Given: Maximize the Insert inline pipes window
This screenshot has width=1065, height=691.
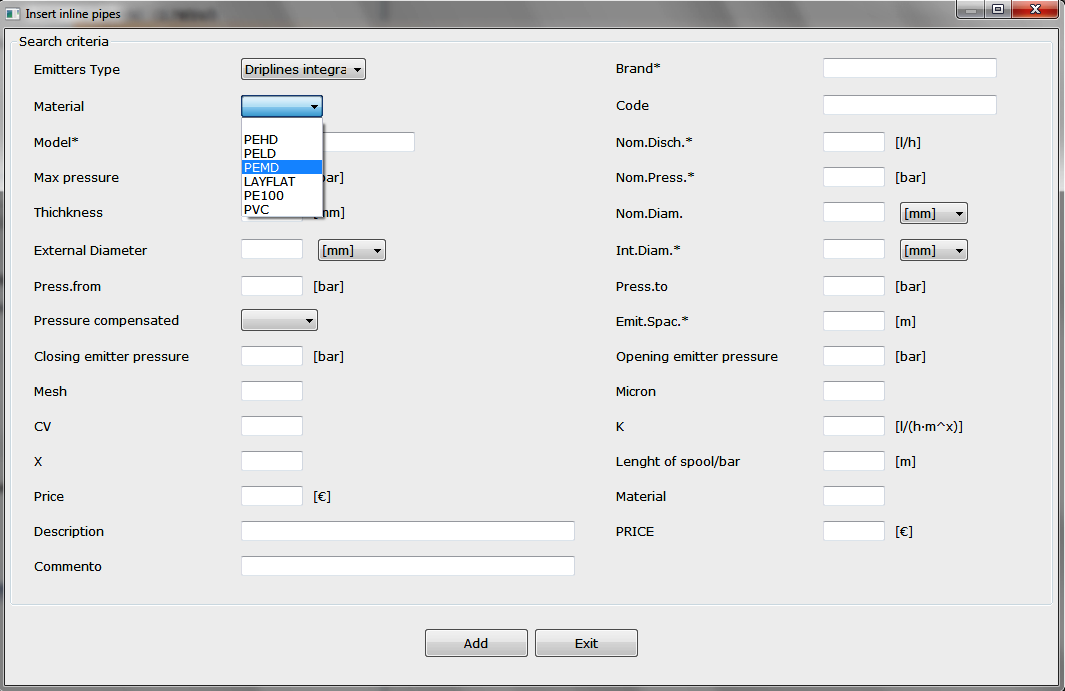Looking at the screenshot, I should tap(998, 10).
